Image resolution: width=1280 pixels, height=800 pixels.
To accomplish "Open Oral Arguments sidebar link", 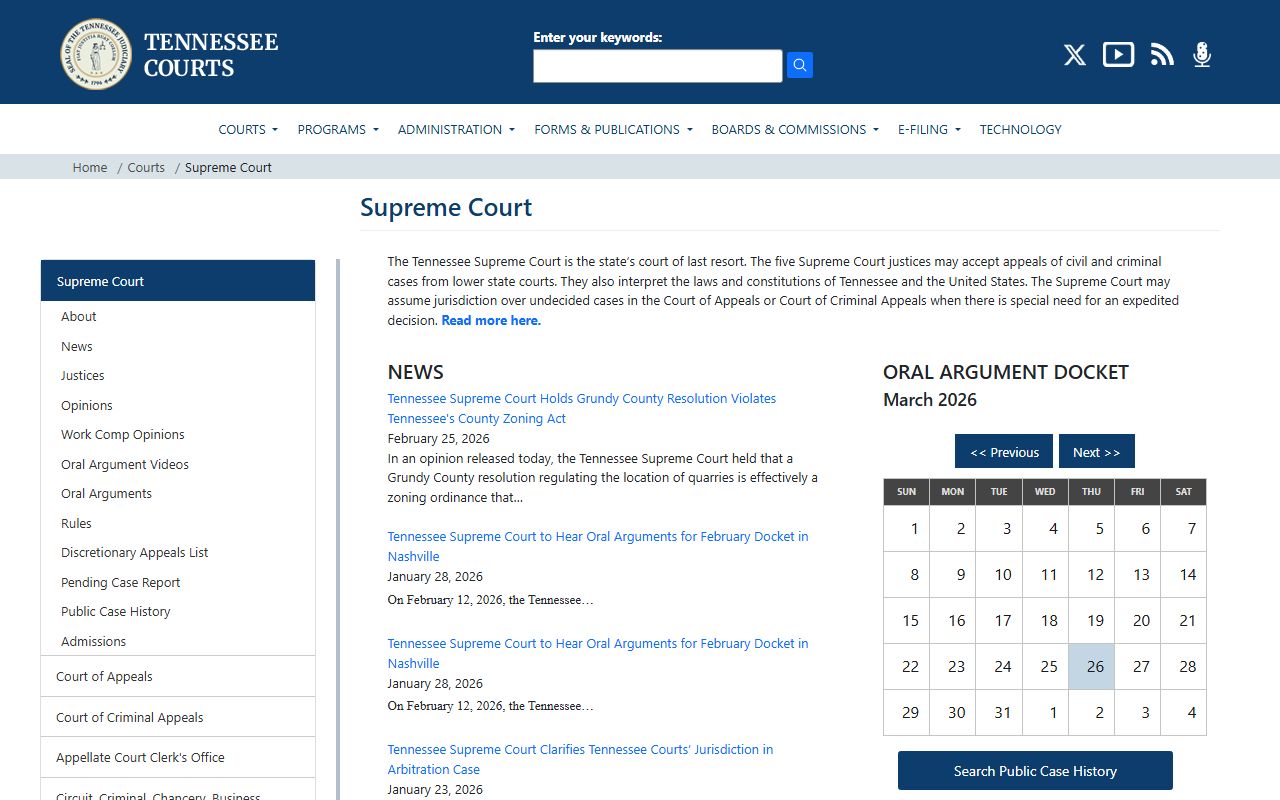I will point(107,493).
